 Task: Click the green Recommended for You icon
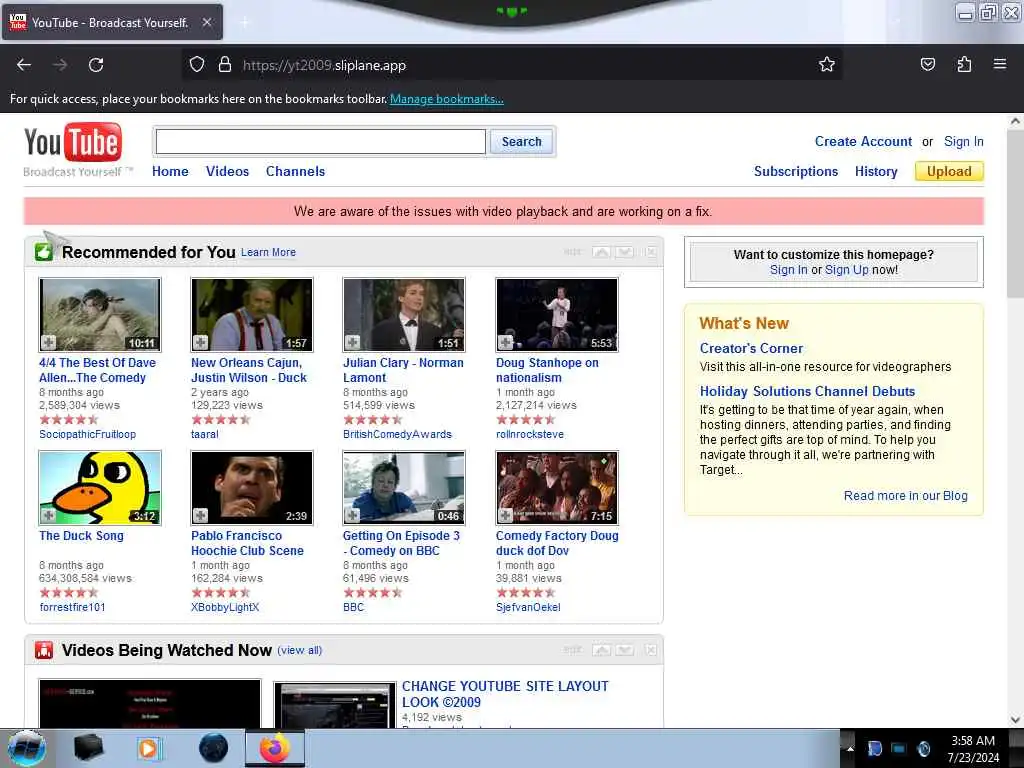[44, 252]
